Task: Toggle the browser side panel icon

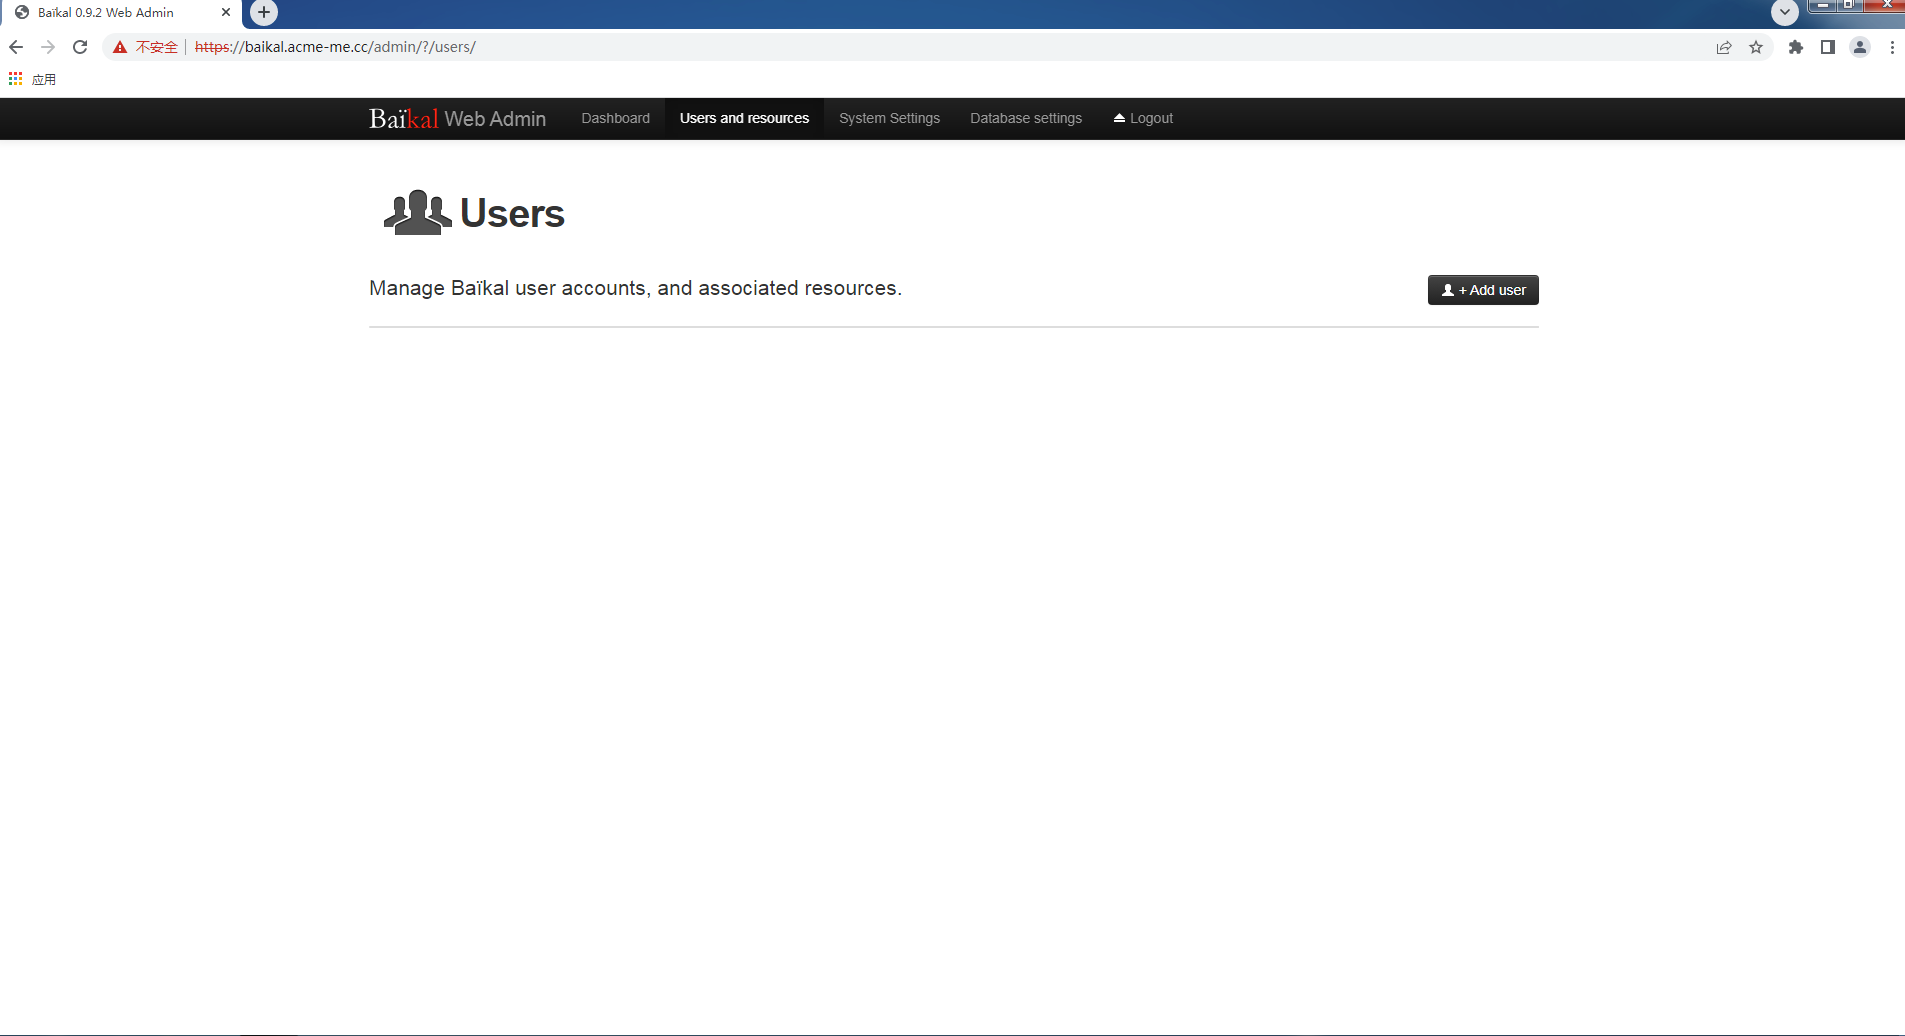Action: pos(1828,47)
